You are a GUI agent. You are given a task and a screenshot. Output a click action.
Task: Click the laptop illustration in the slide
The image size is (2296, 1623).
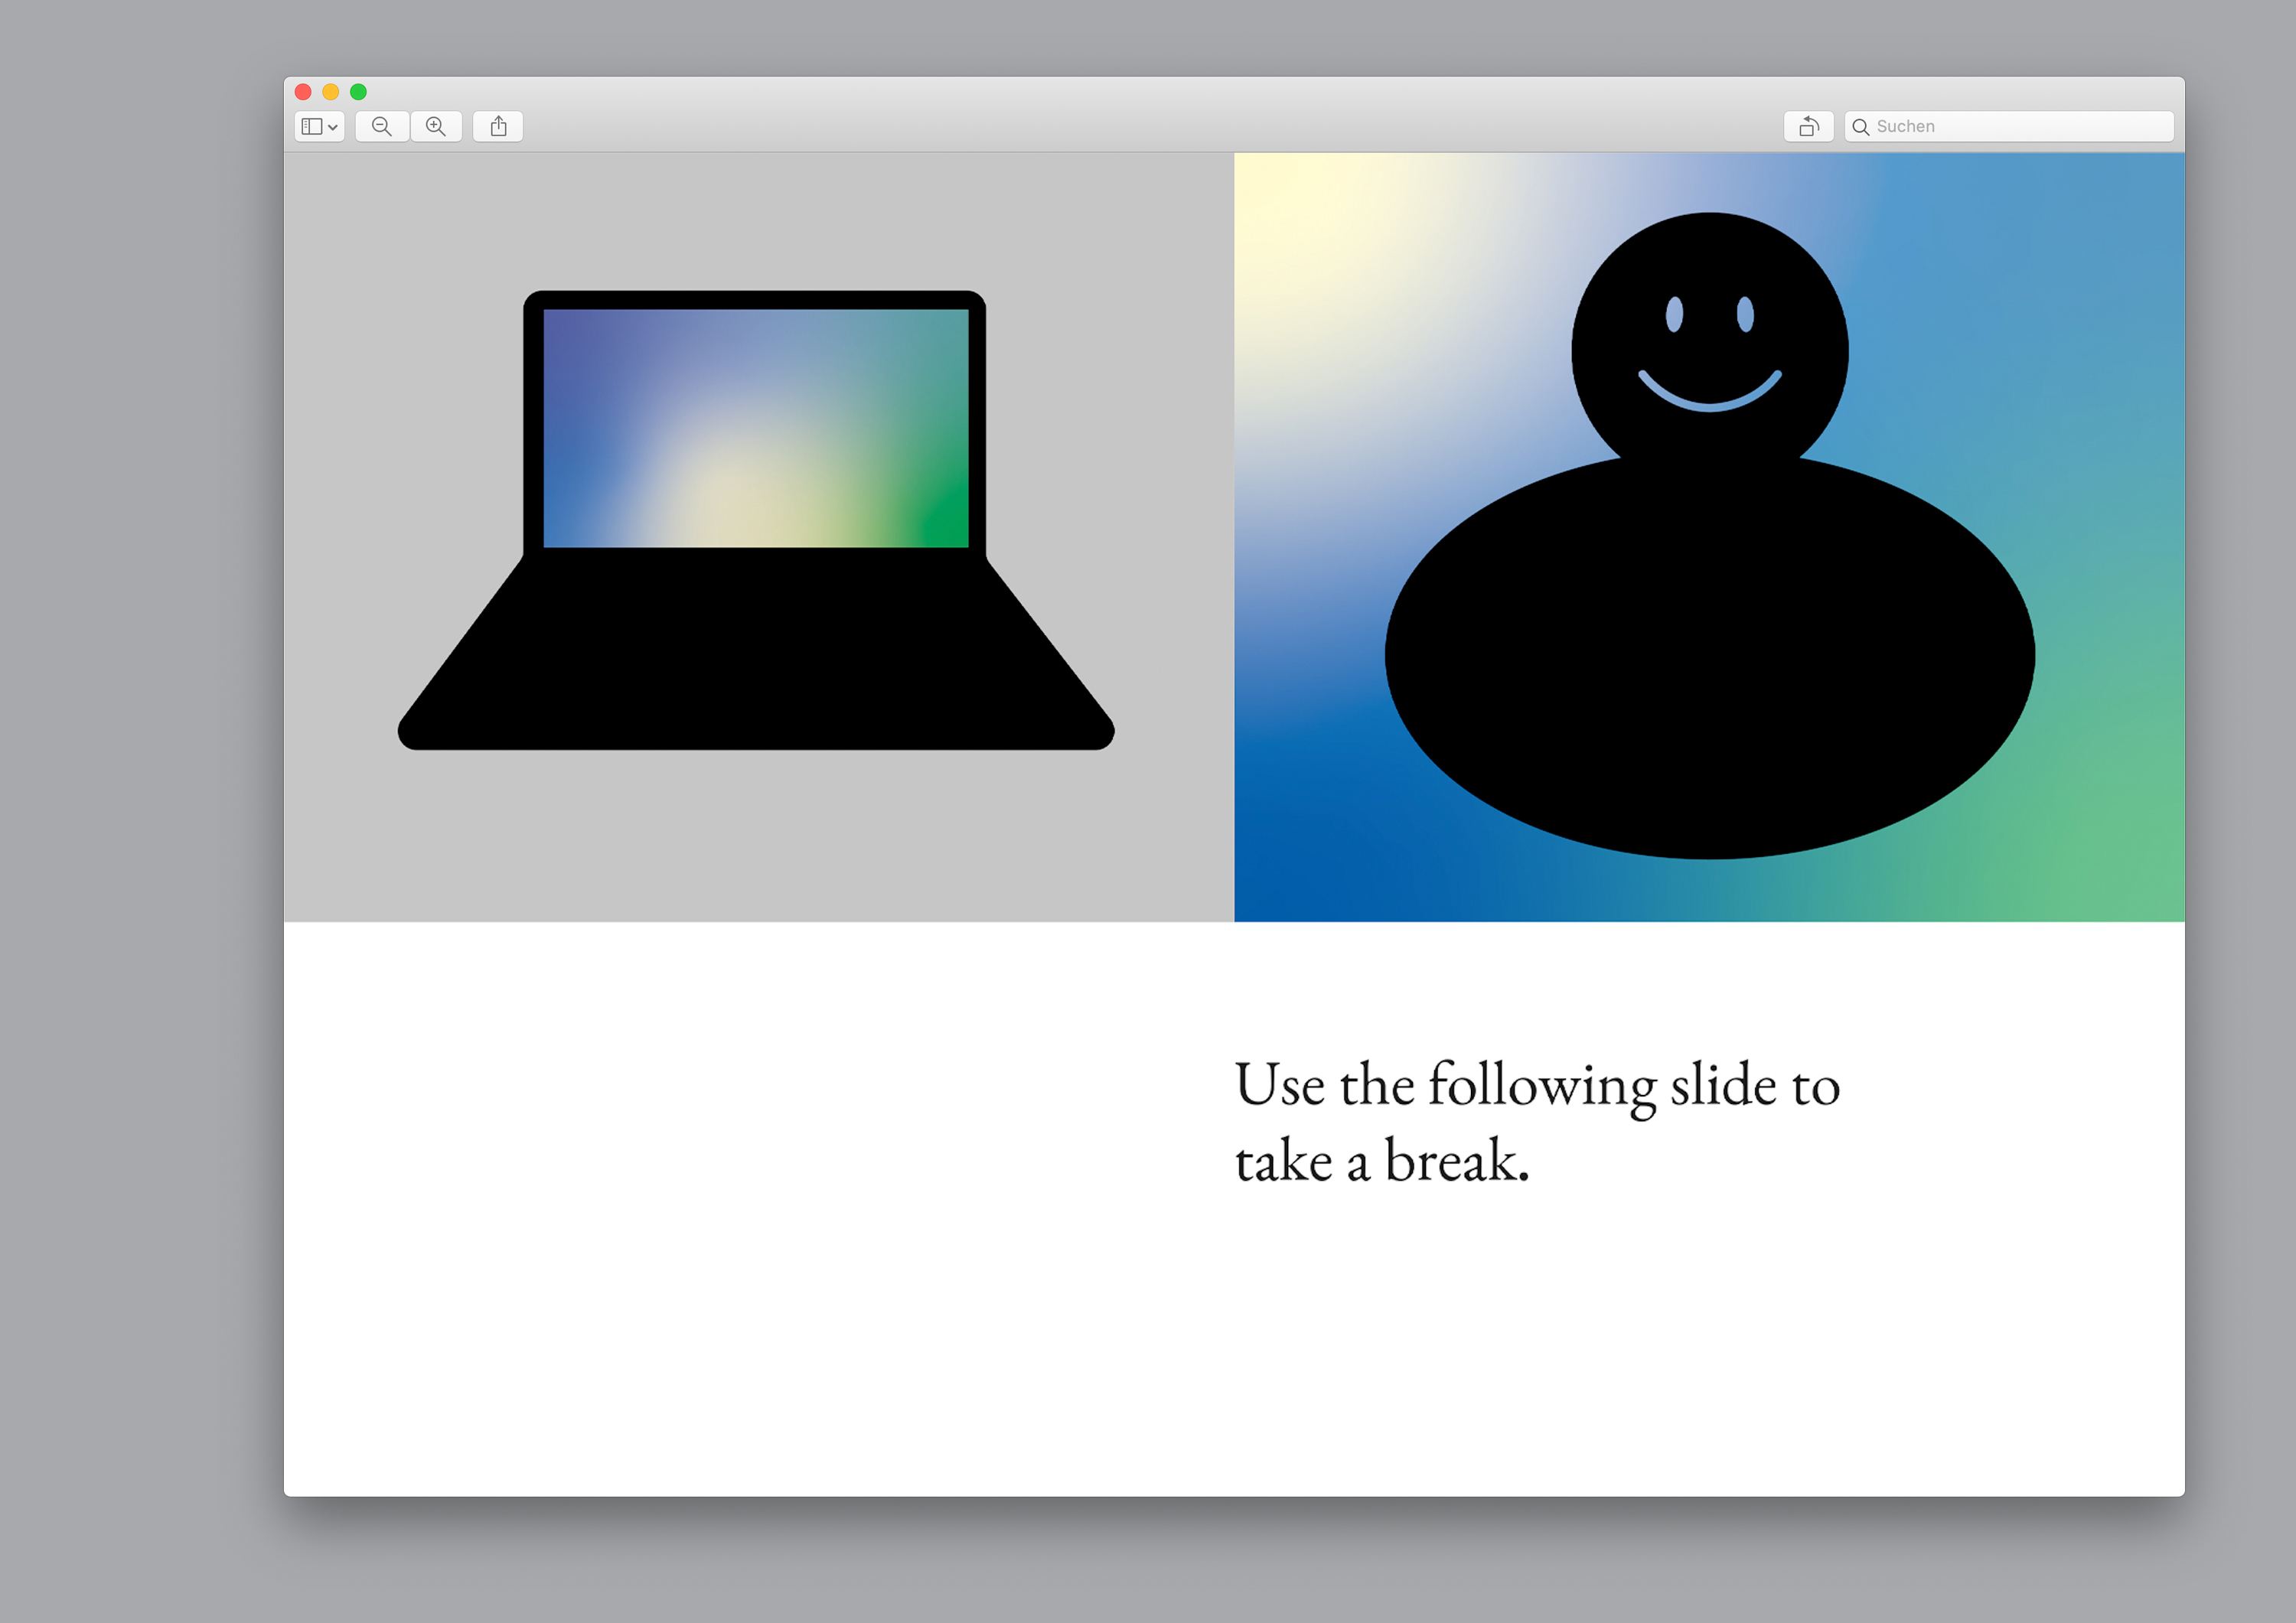click(756, 520)
